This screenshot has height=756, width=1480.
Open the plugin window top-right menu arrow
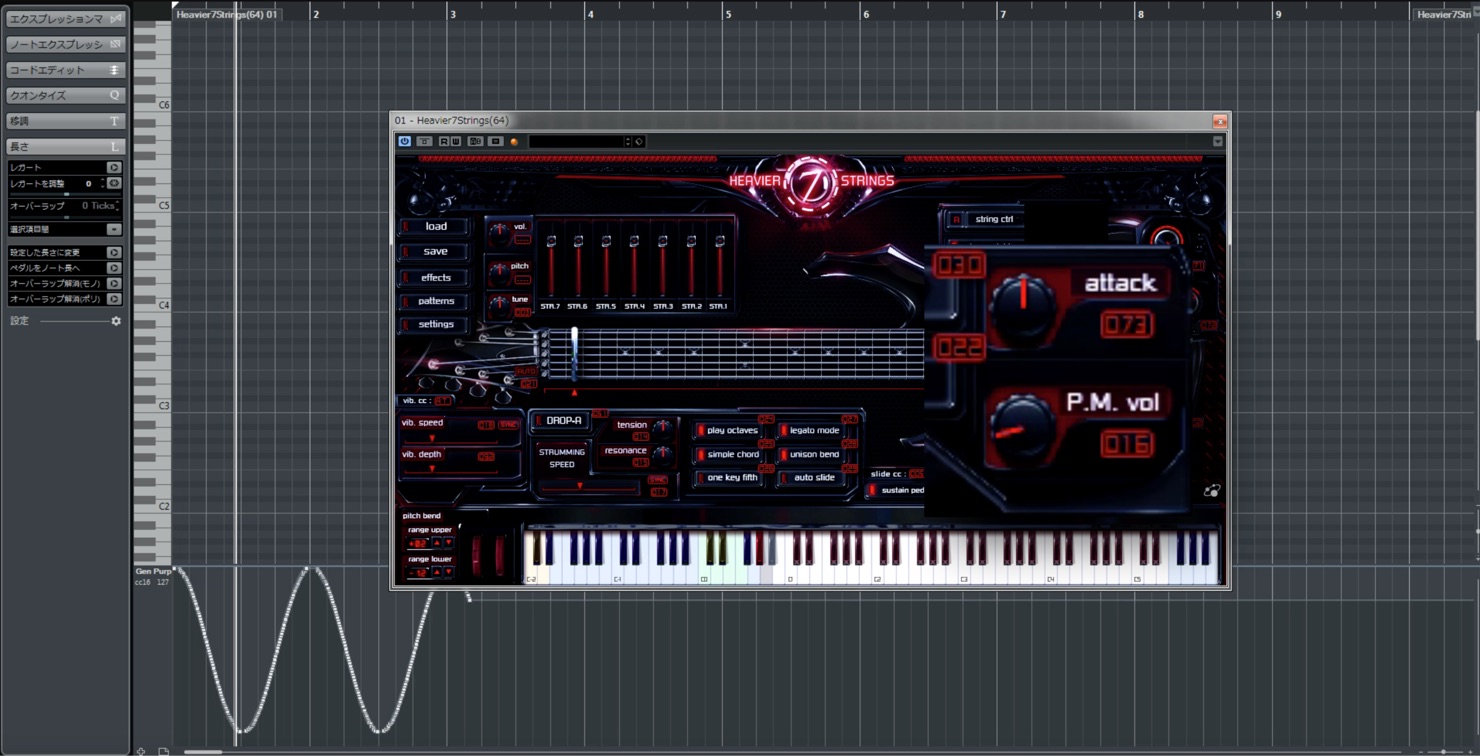1218,142
